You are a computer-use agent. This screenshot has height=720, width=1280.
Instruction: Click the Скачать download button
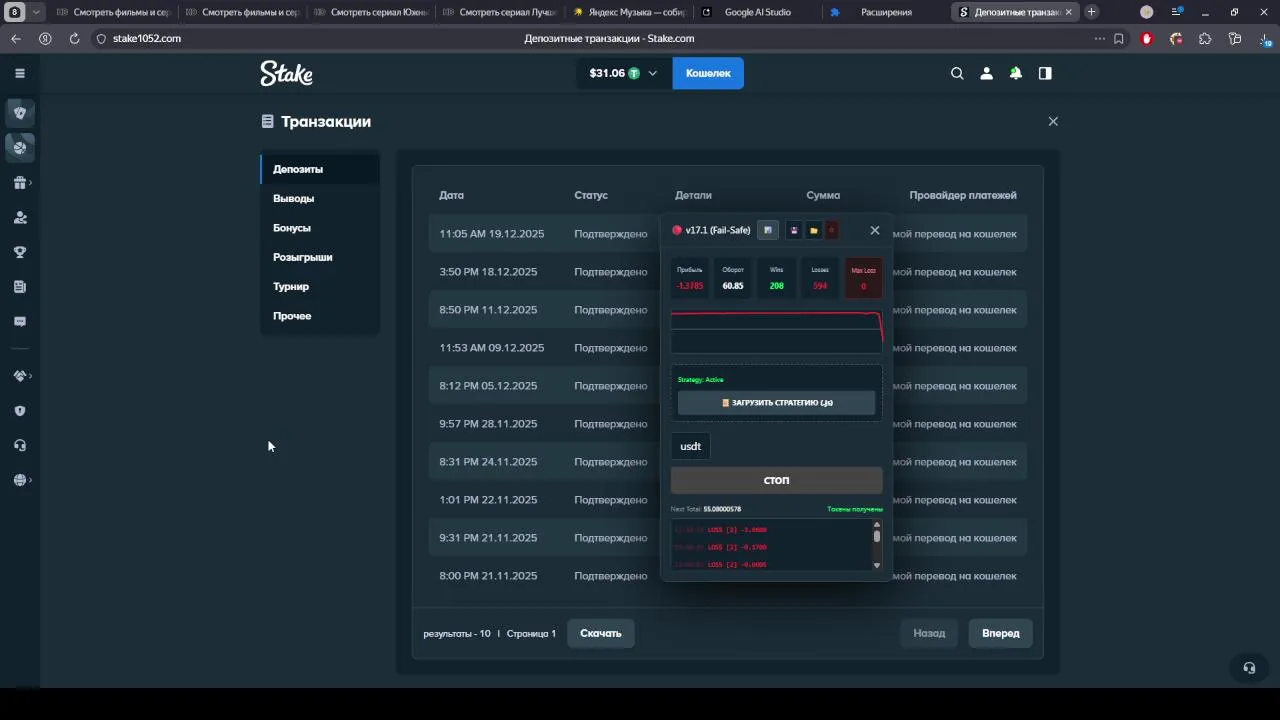coord(601,633)
